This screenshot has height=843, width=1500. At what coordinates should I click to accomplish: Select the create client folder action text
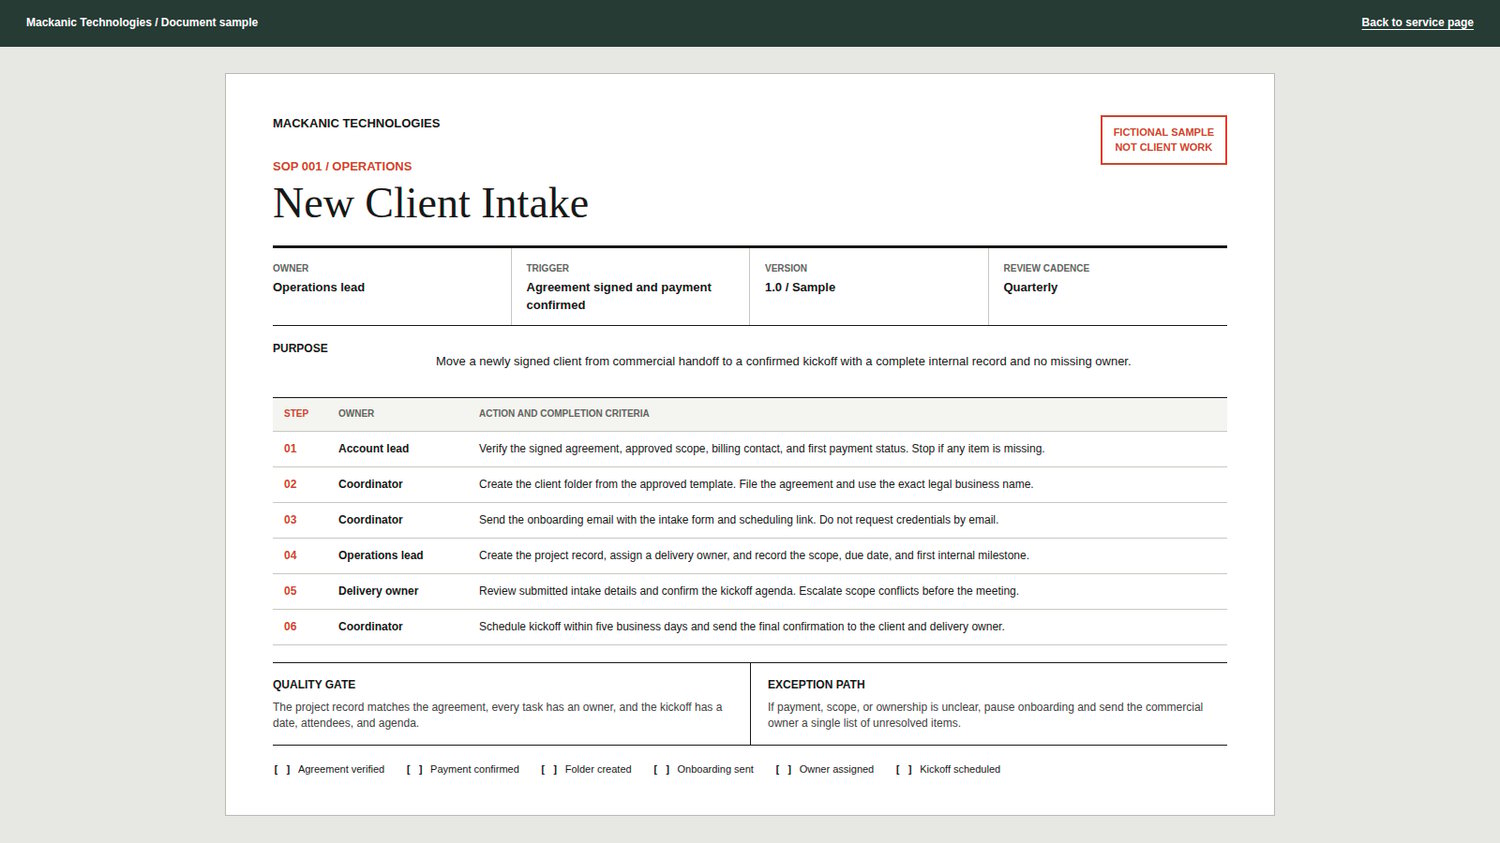[756, 484]
